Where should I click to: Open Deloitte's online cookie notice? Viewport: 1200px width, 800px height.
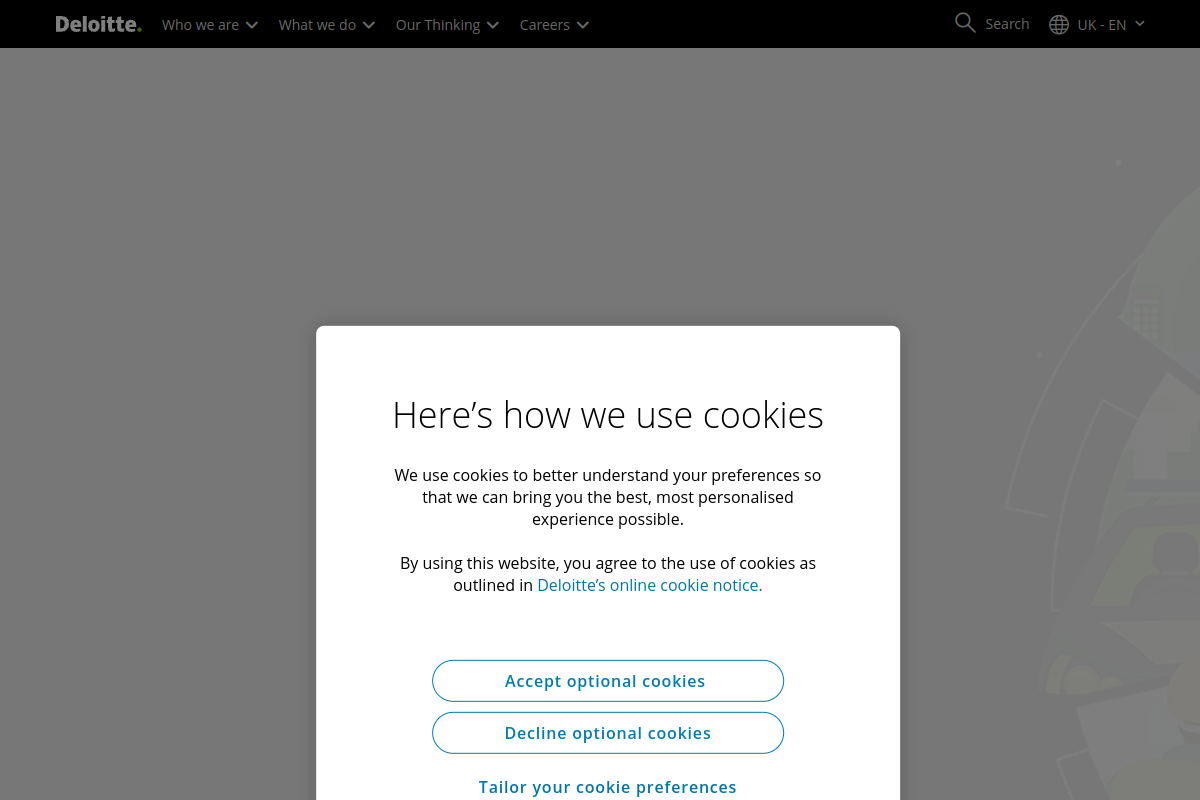click(649, 585)
